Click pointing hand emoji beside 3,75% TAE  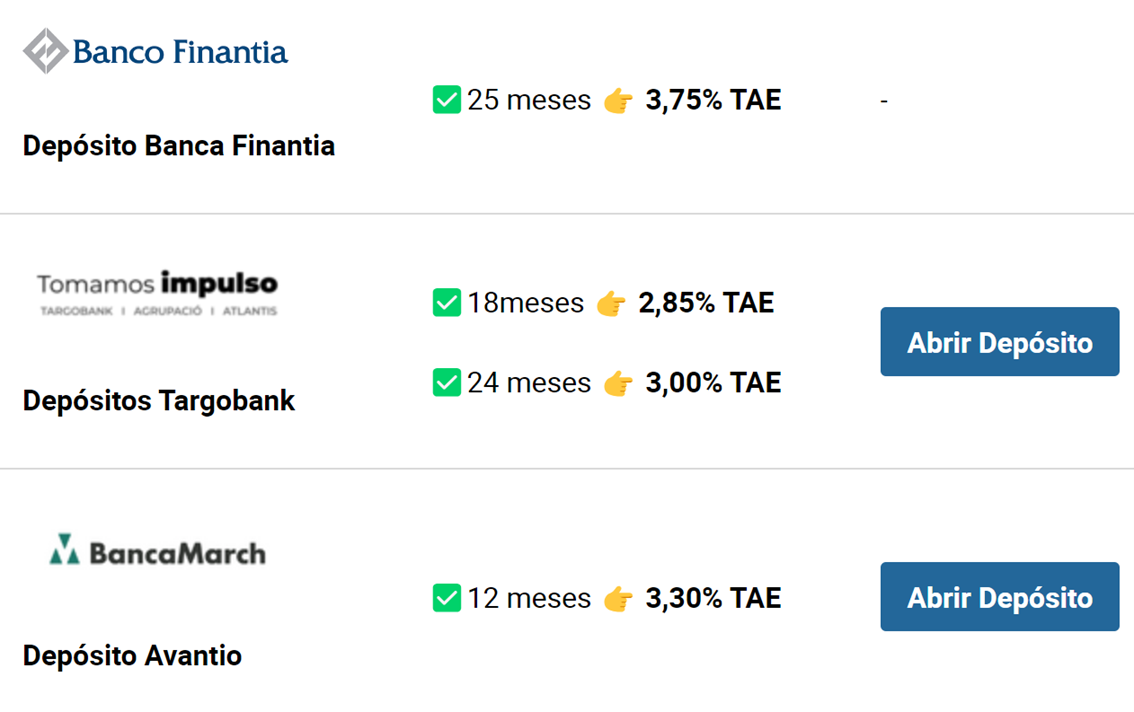point(619,101)
